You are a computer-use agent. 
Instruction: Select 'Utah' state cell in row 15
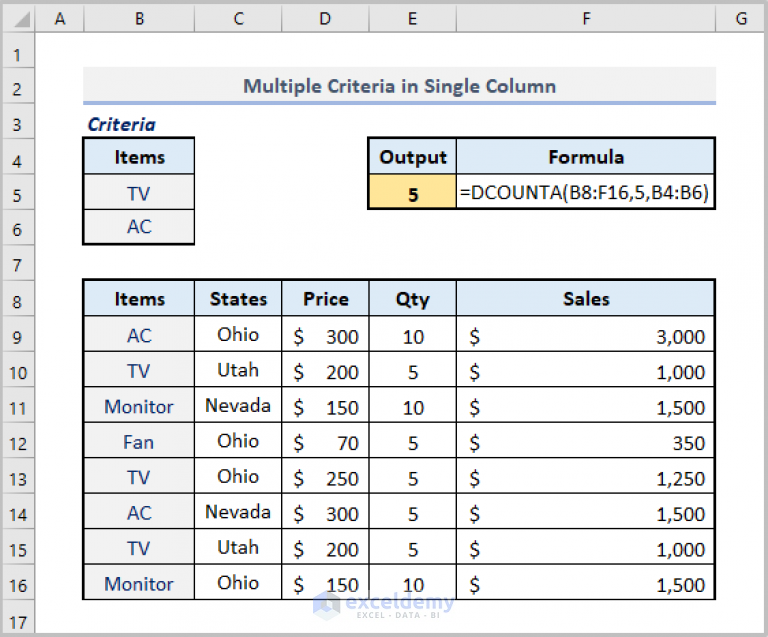coord(239,546)
